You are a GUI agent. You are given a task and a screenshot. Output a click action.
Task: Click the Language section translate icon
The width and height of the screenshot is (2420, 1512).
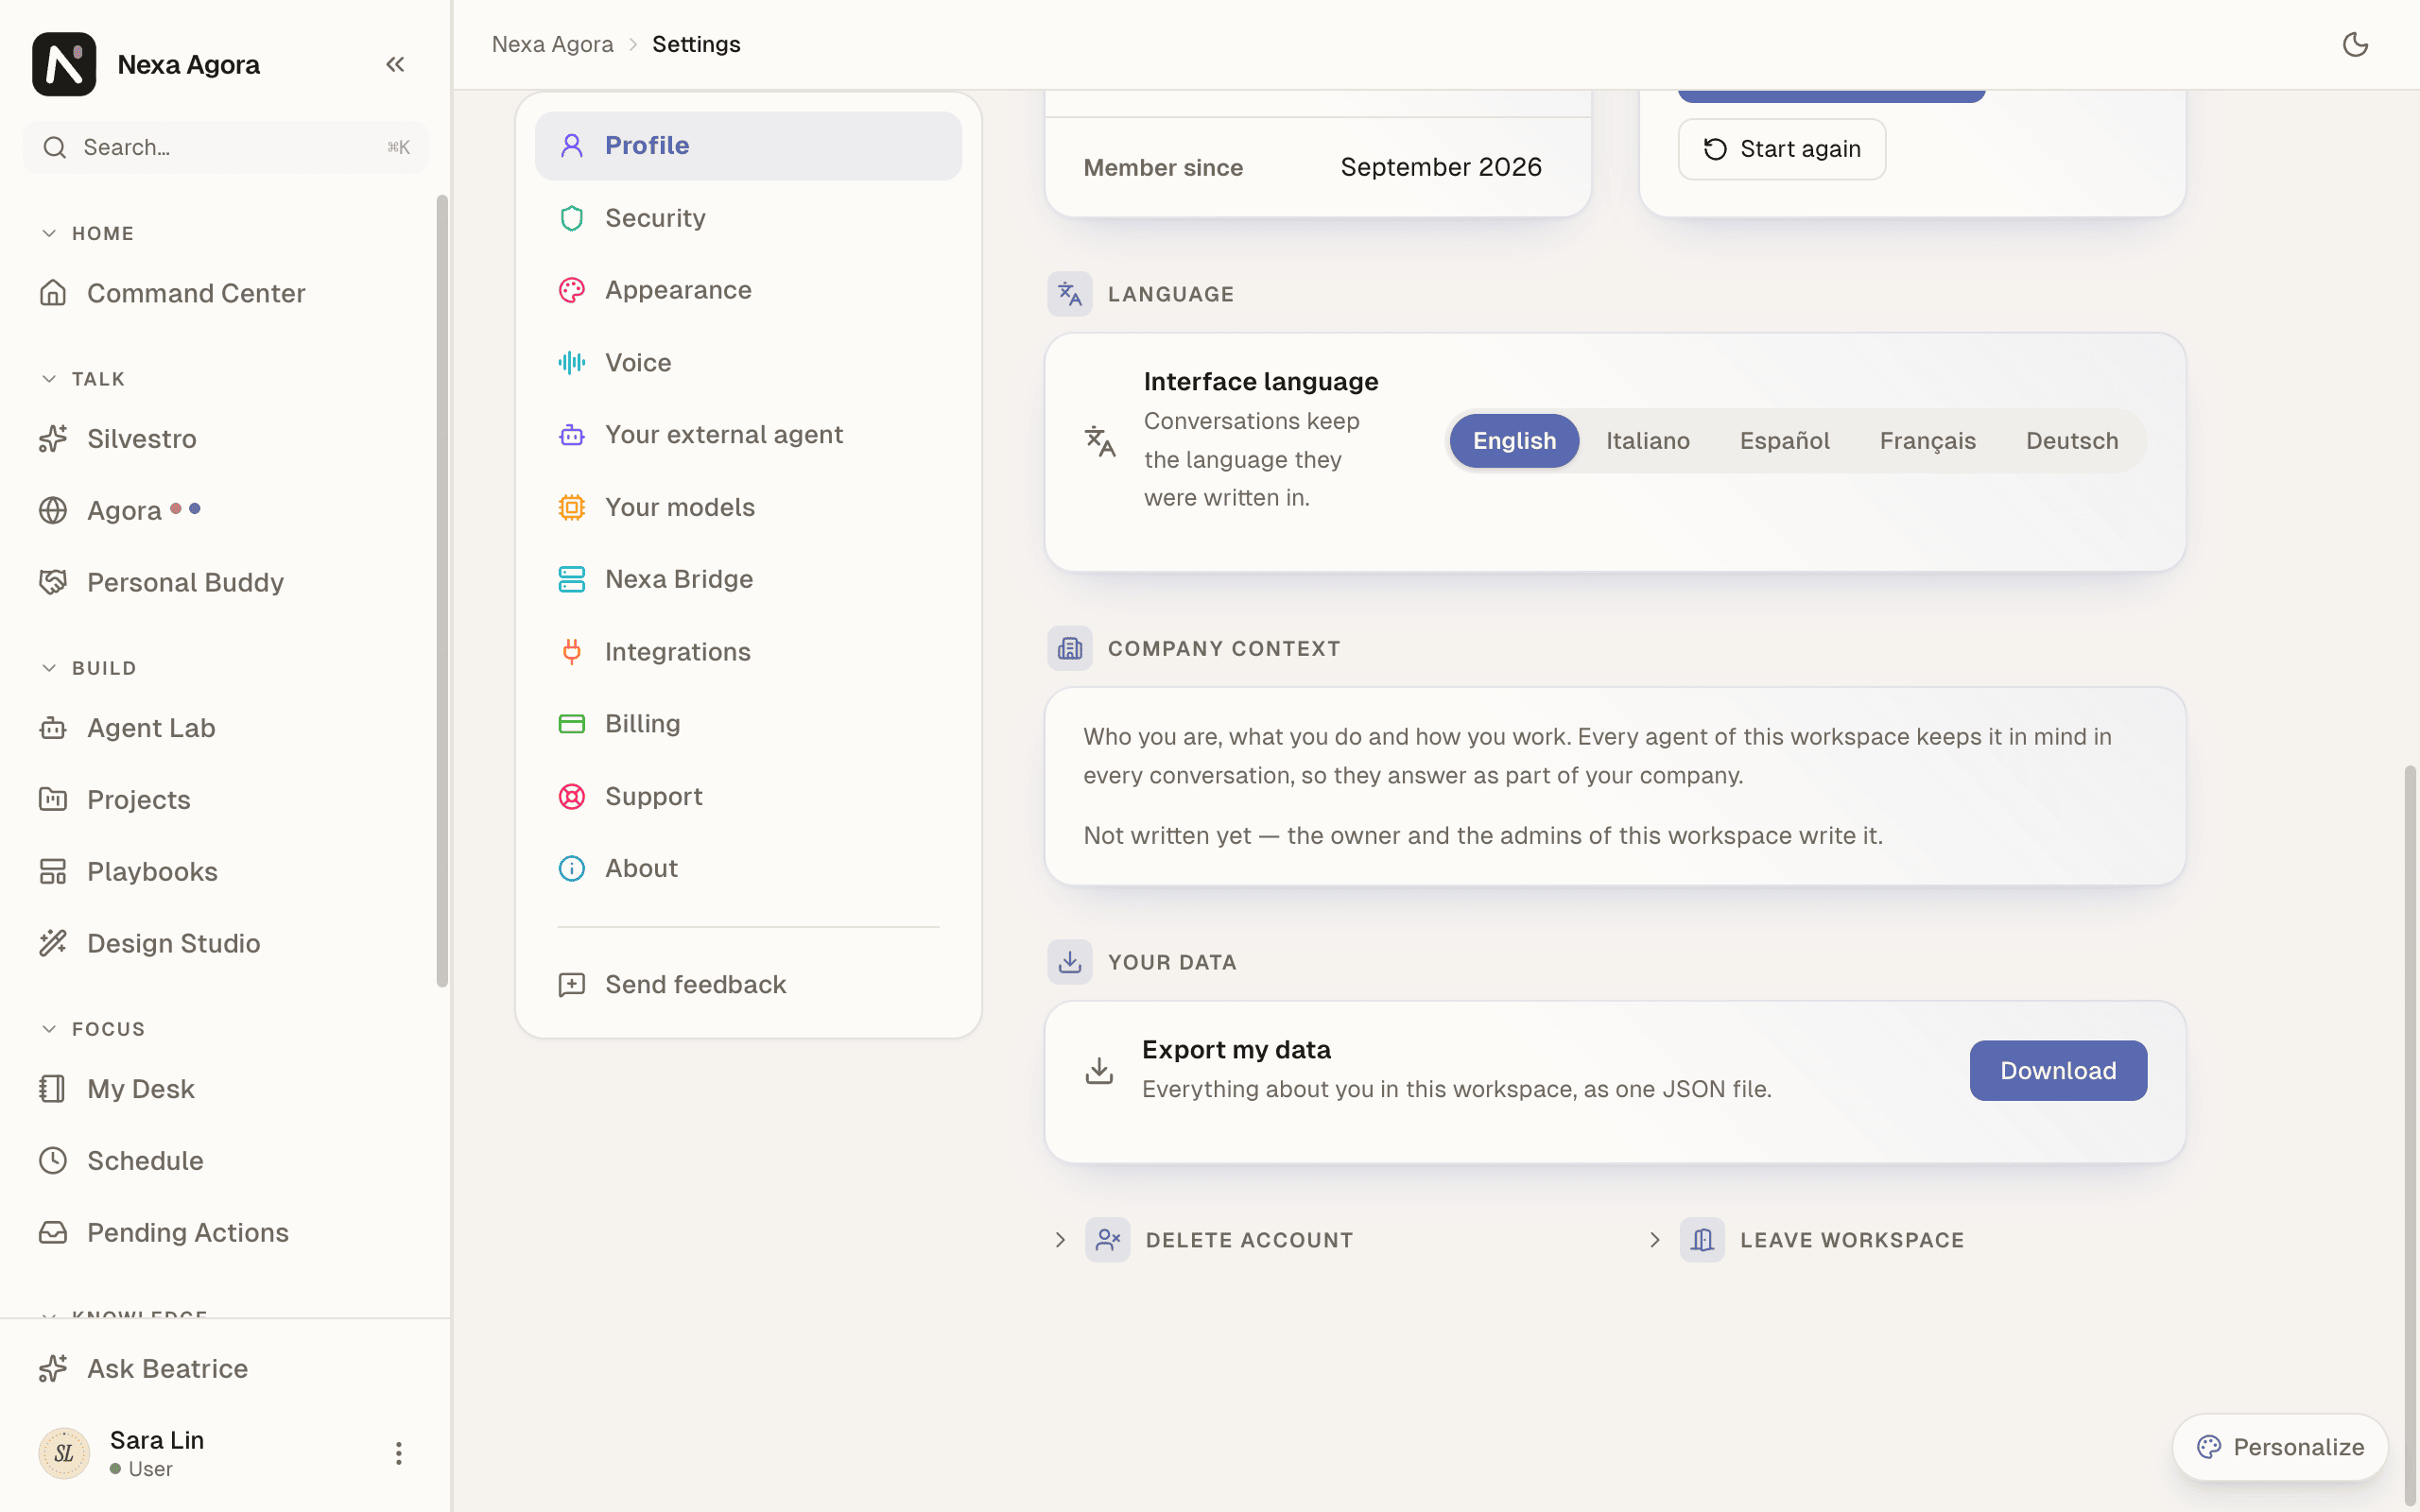tap(1070, 294)
